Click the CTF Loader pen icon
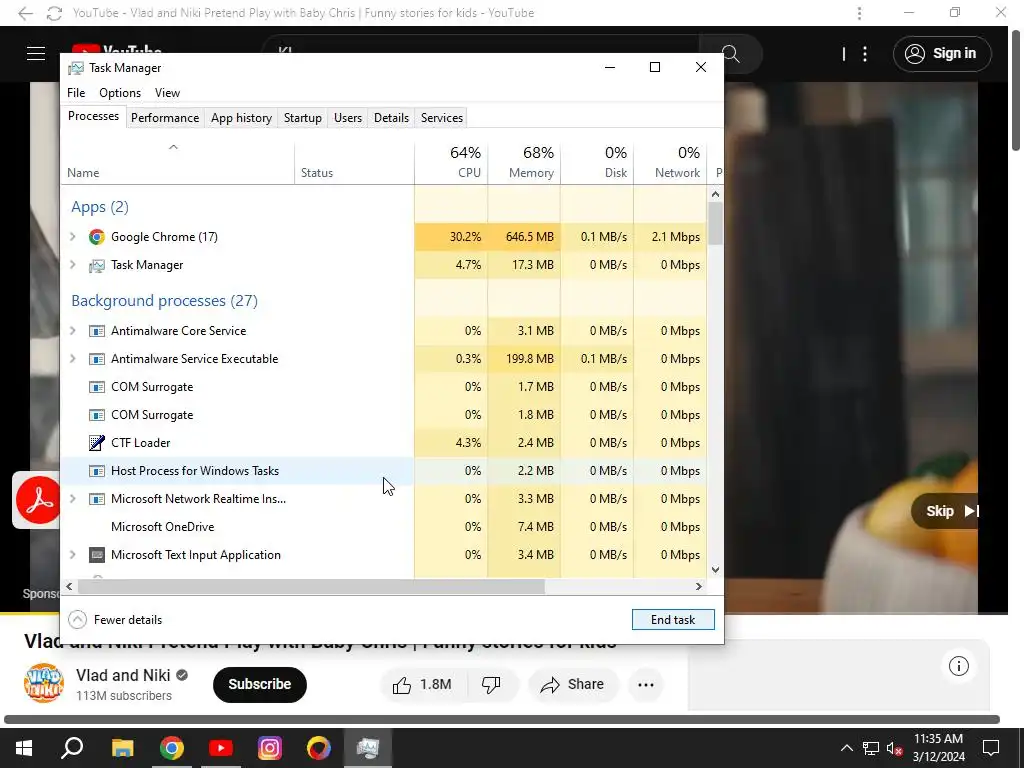1024x768 pixels. pos(97,443)
